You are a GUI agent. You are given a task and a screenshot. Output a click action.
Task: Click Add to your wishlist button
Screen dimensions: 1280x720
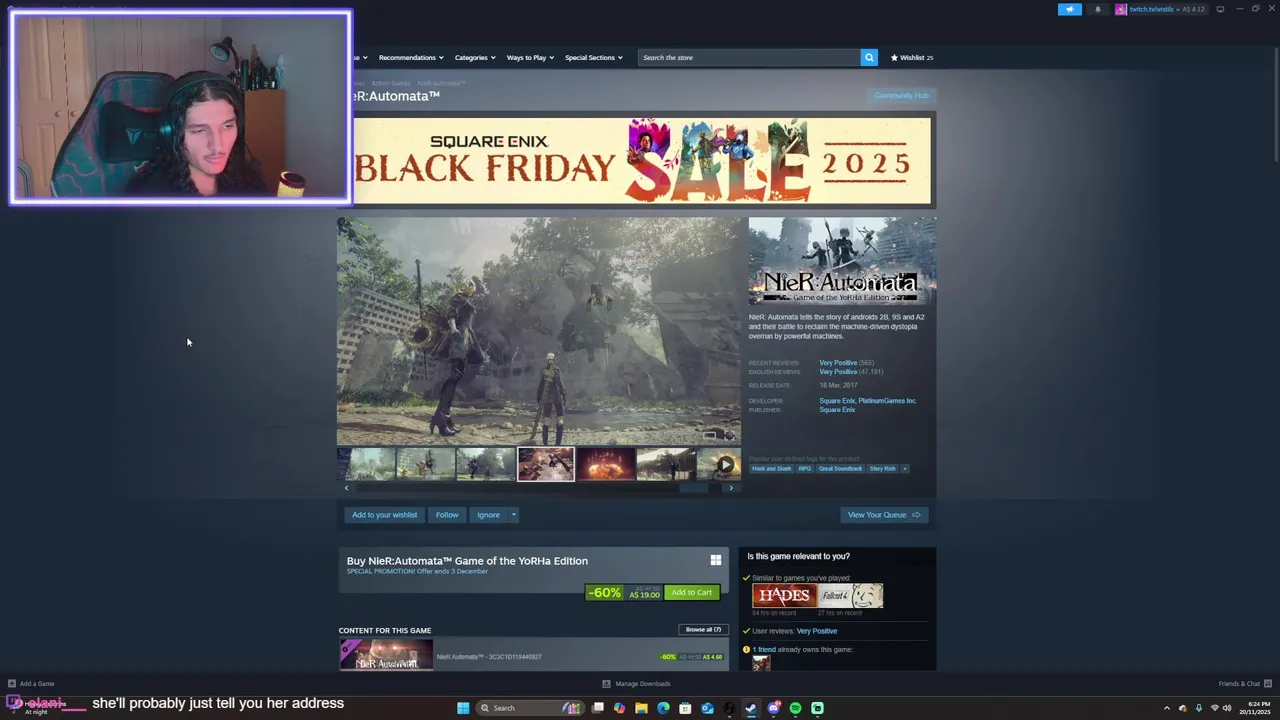[x=384, y=515]
